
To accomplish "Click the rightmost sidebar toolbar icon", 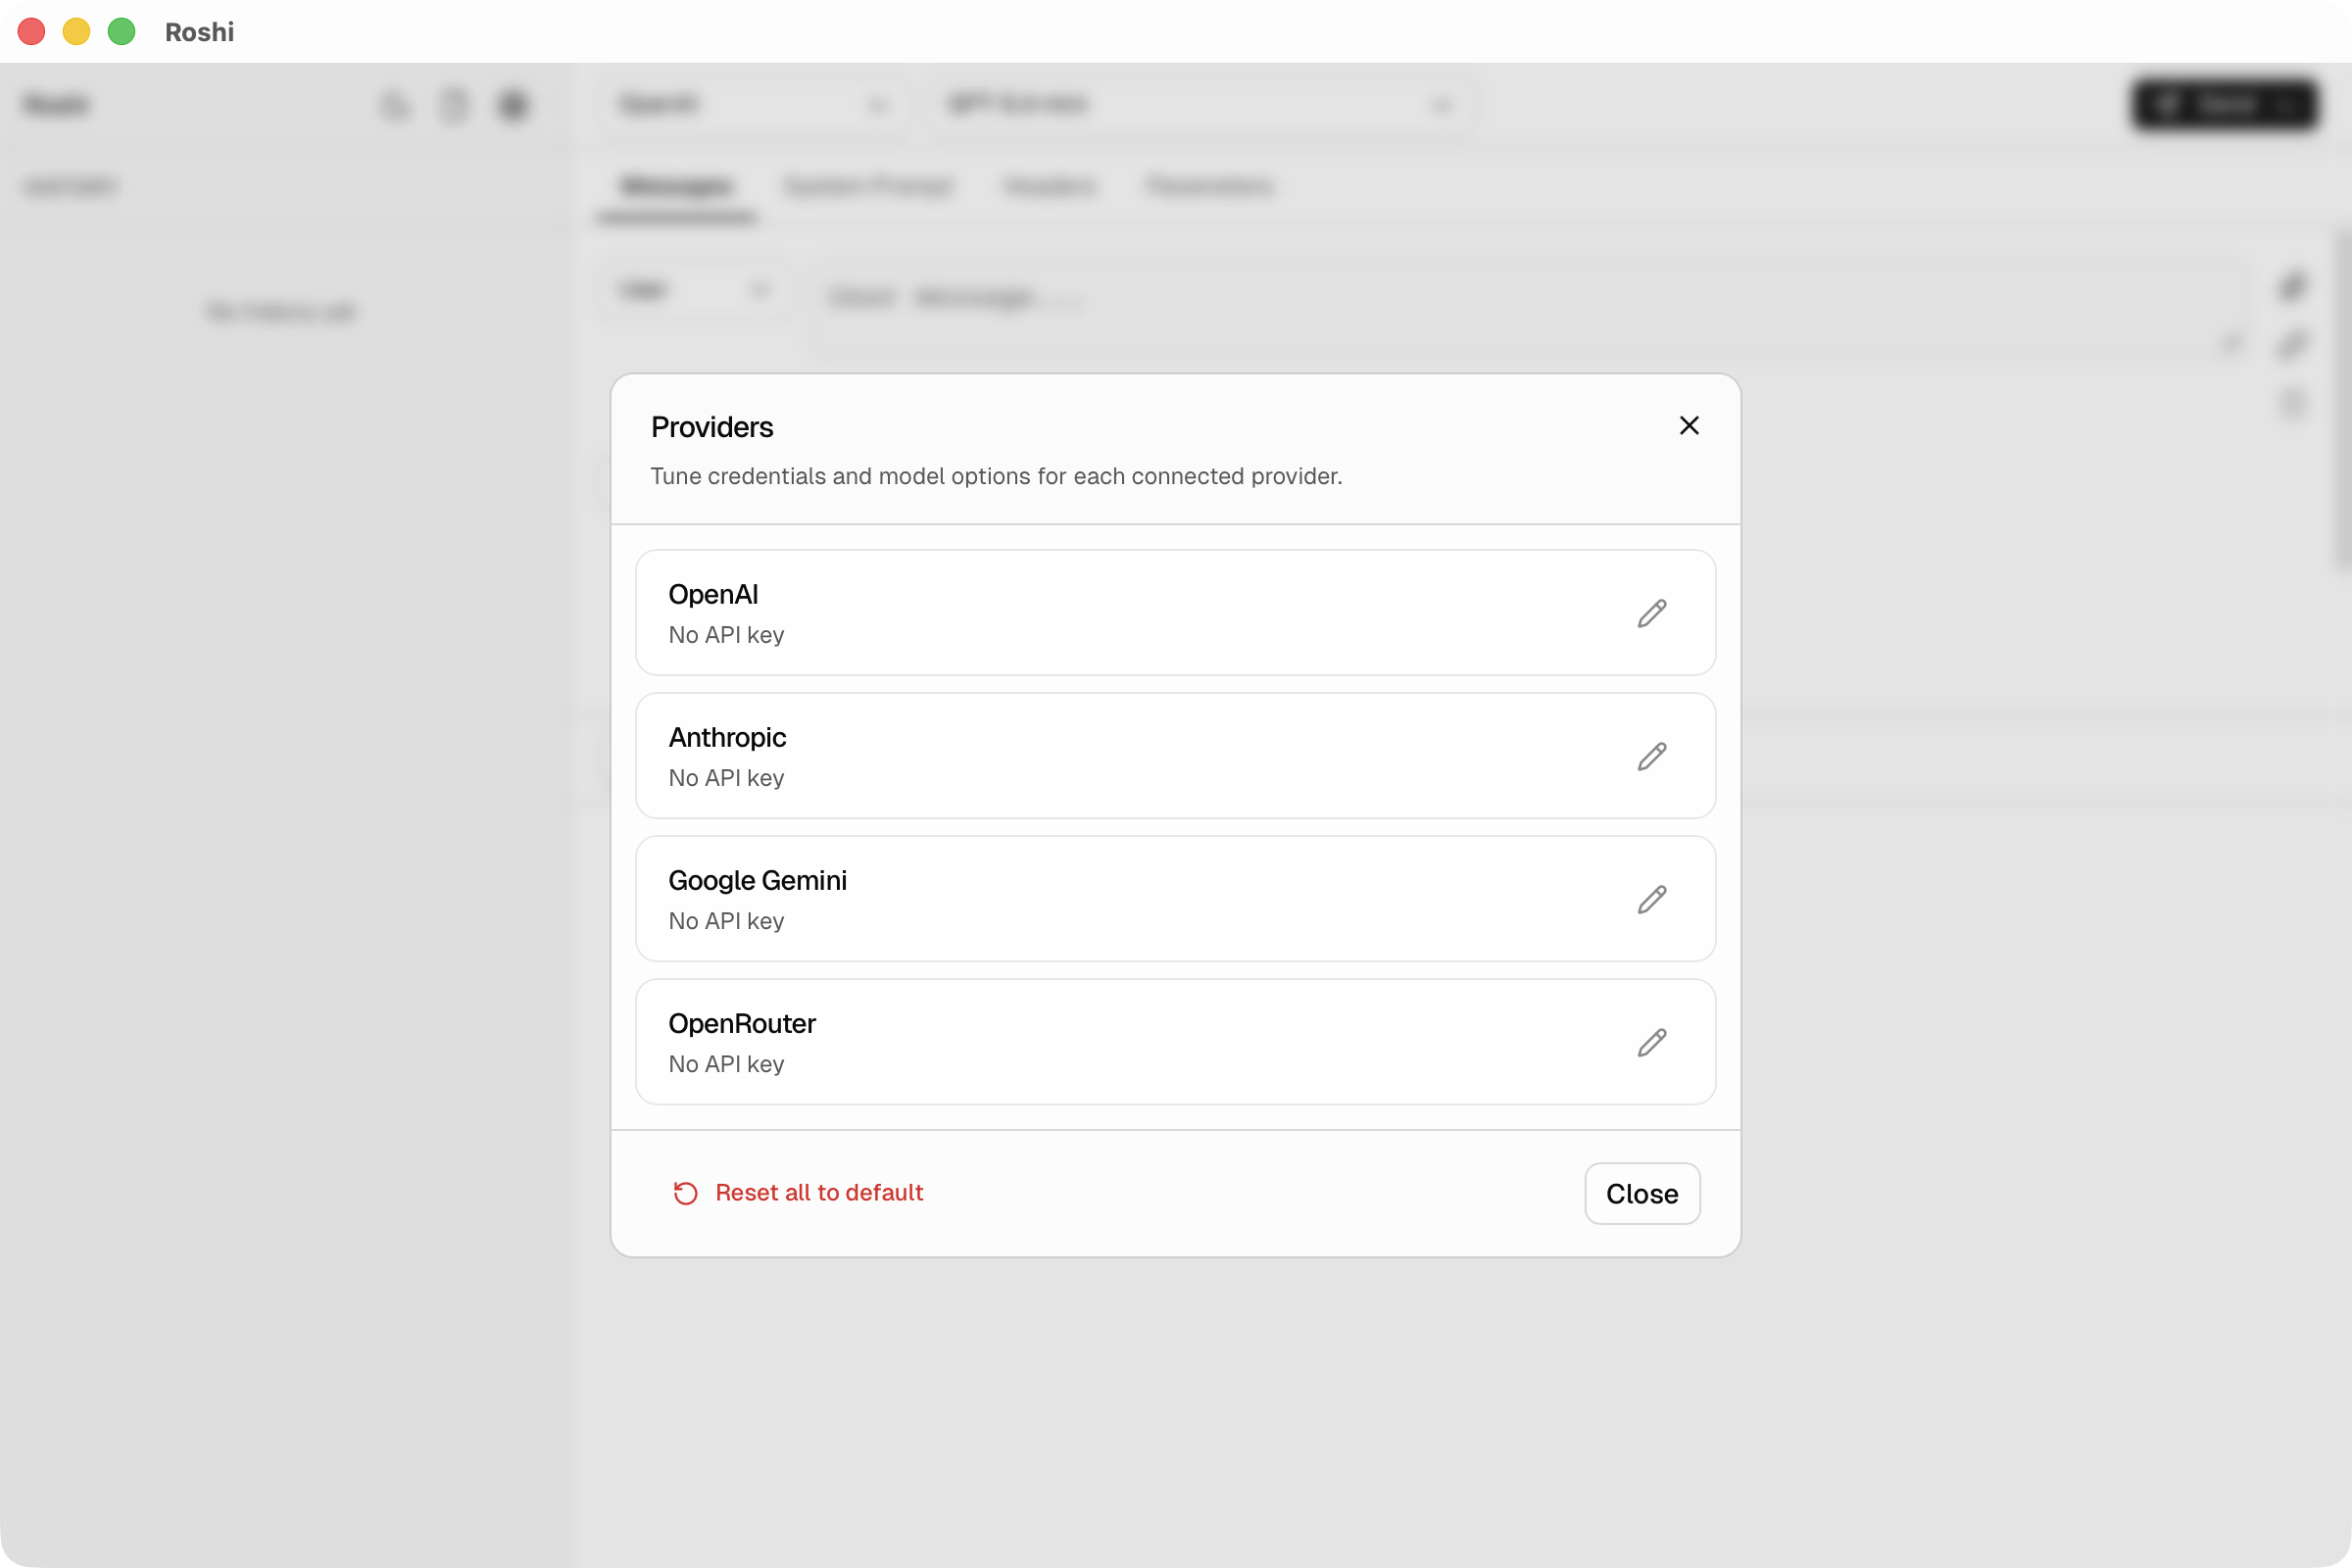I will click(x=513, y=105).
